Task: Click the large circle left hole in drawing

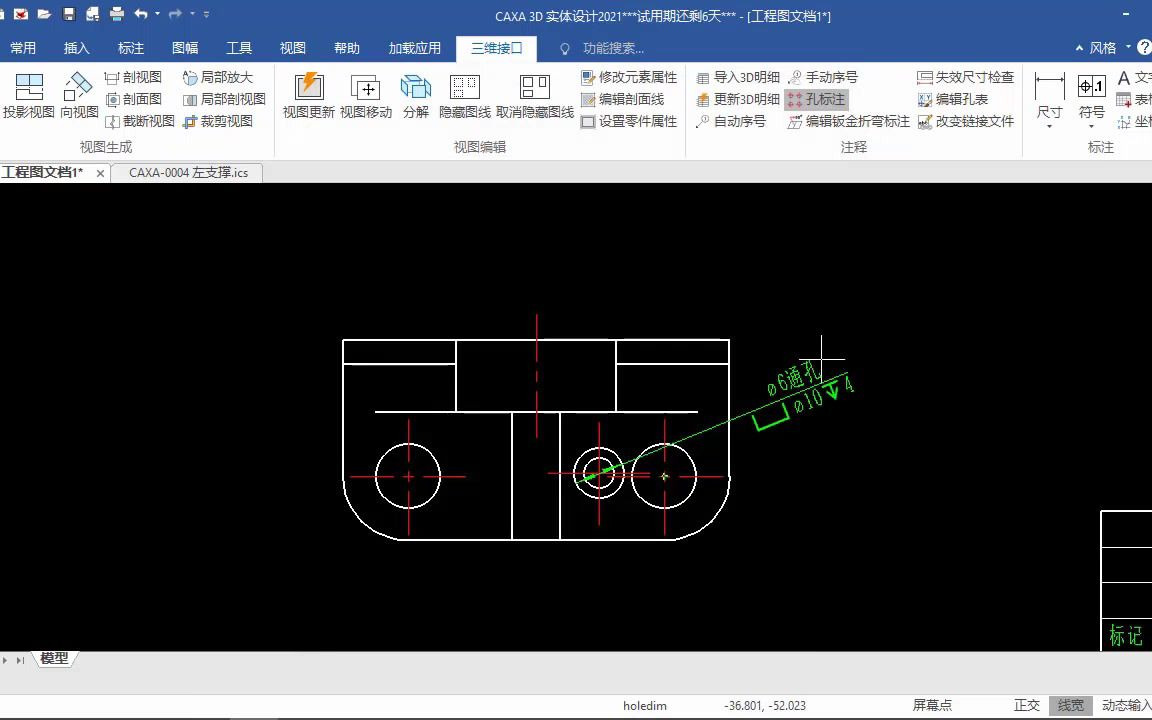Action: (408, 476)
